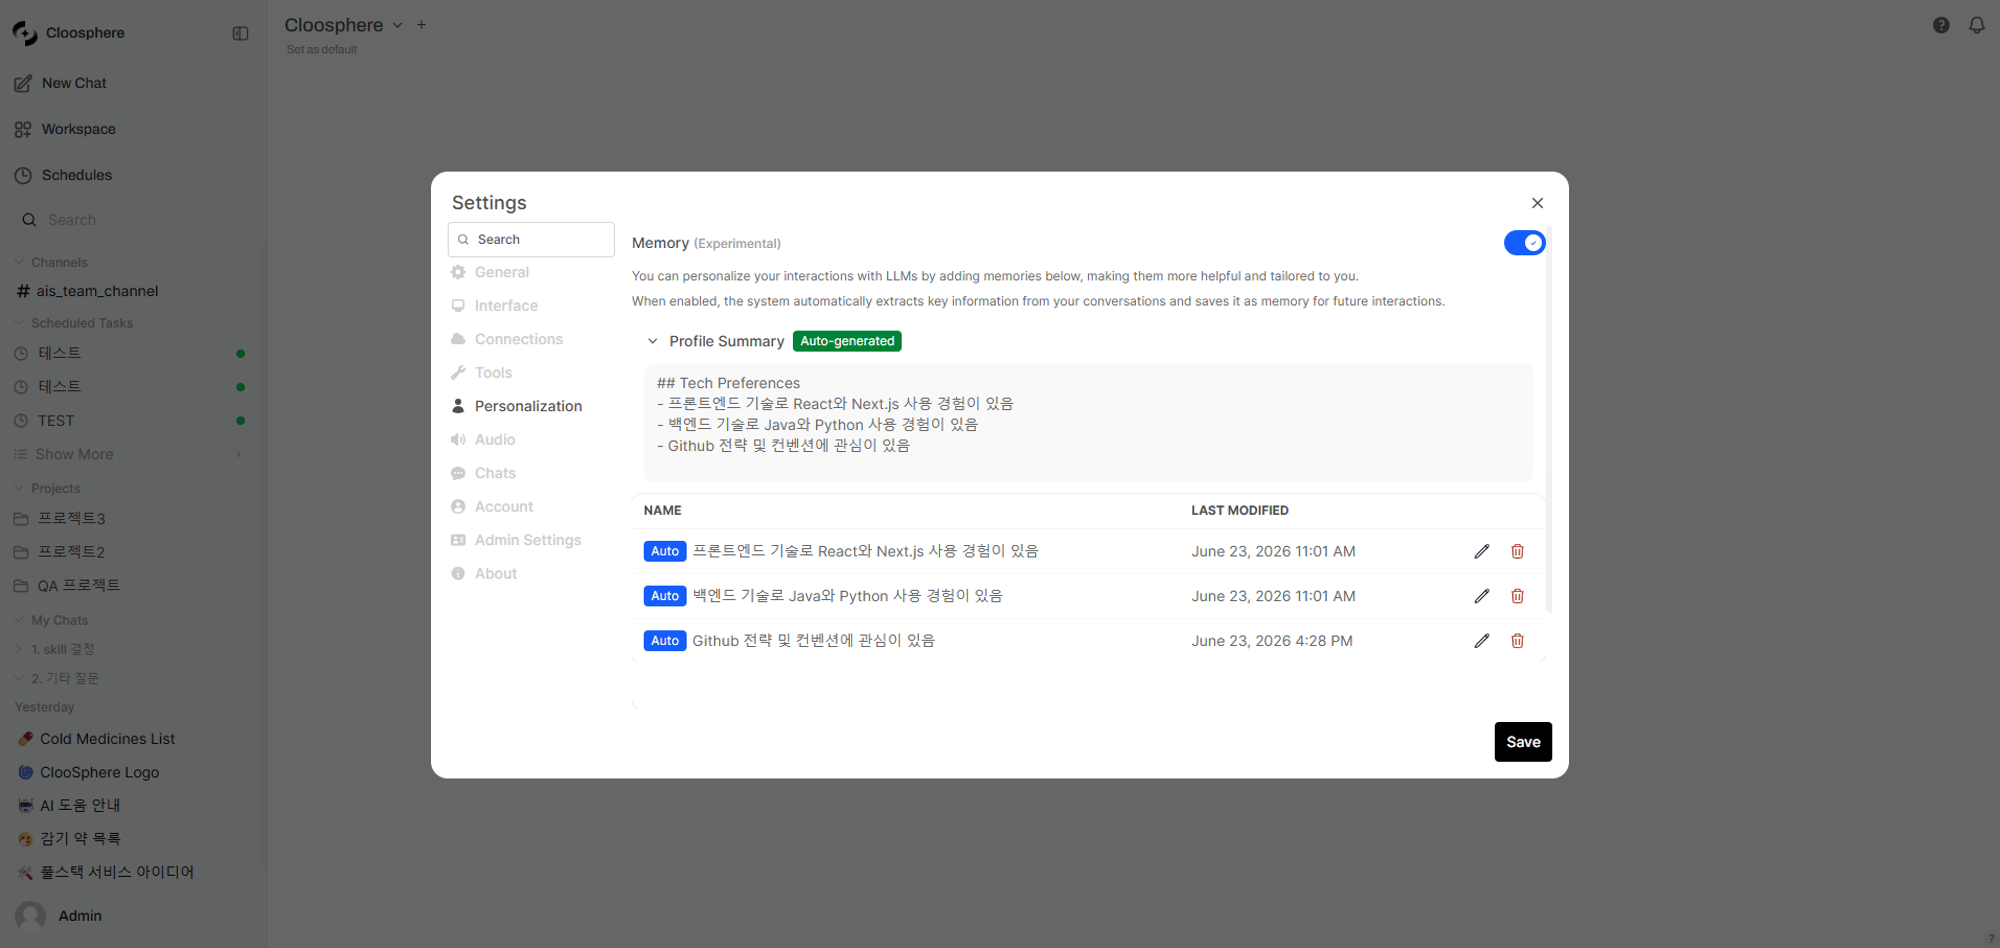
Task: Edit the React and Next.js memory entry
Action: click(x=1482, y=551)
